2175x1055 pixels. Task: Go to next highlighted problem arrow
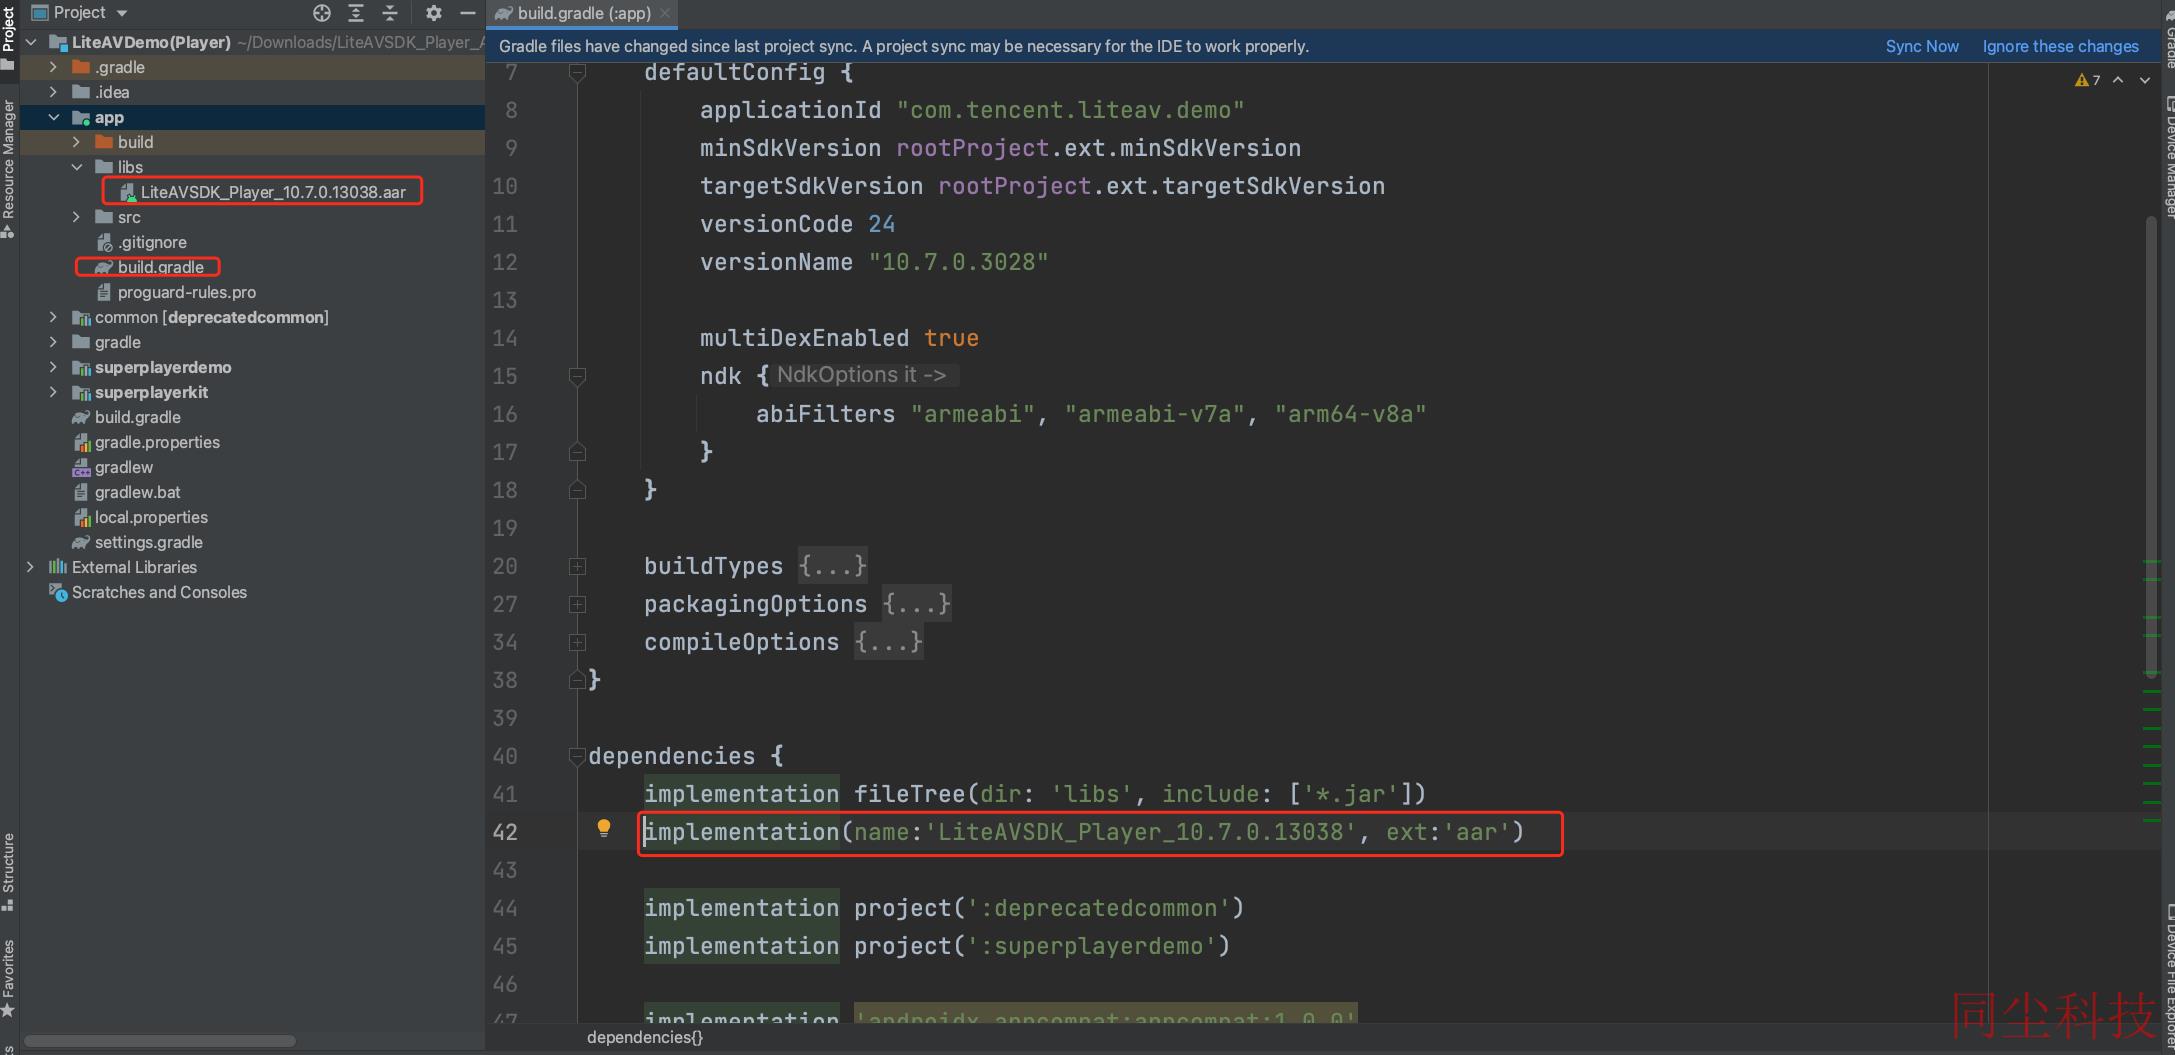[x=2145, y=80]
